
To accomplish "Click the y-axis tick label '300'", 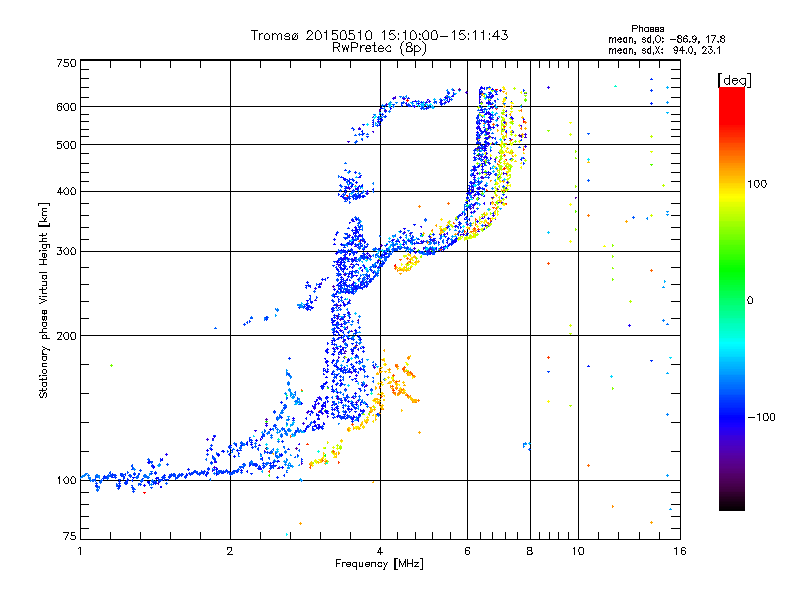I will point(66,252).
